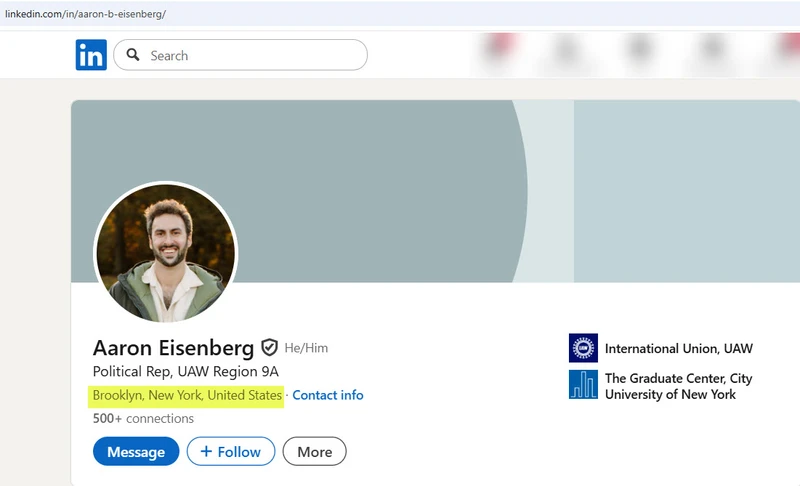Viewport: 800px width, 486px height.
Task: Click the Aaron Eisenberg name heading
Action: [x=173, y=348]
